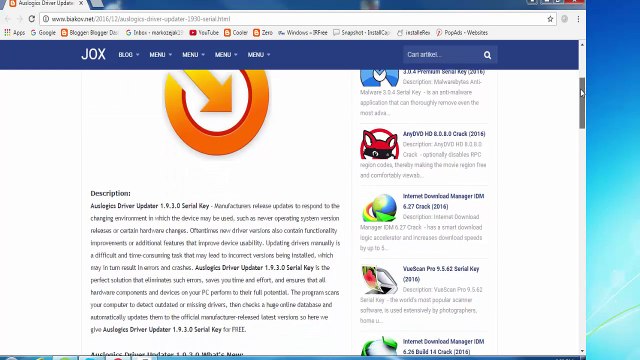Image resolution: width=640 pixels, height=360 pixels.
Task: Open Internet Download Manager IDM 6.27 Crack link
Action: [x=444, y=201]
